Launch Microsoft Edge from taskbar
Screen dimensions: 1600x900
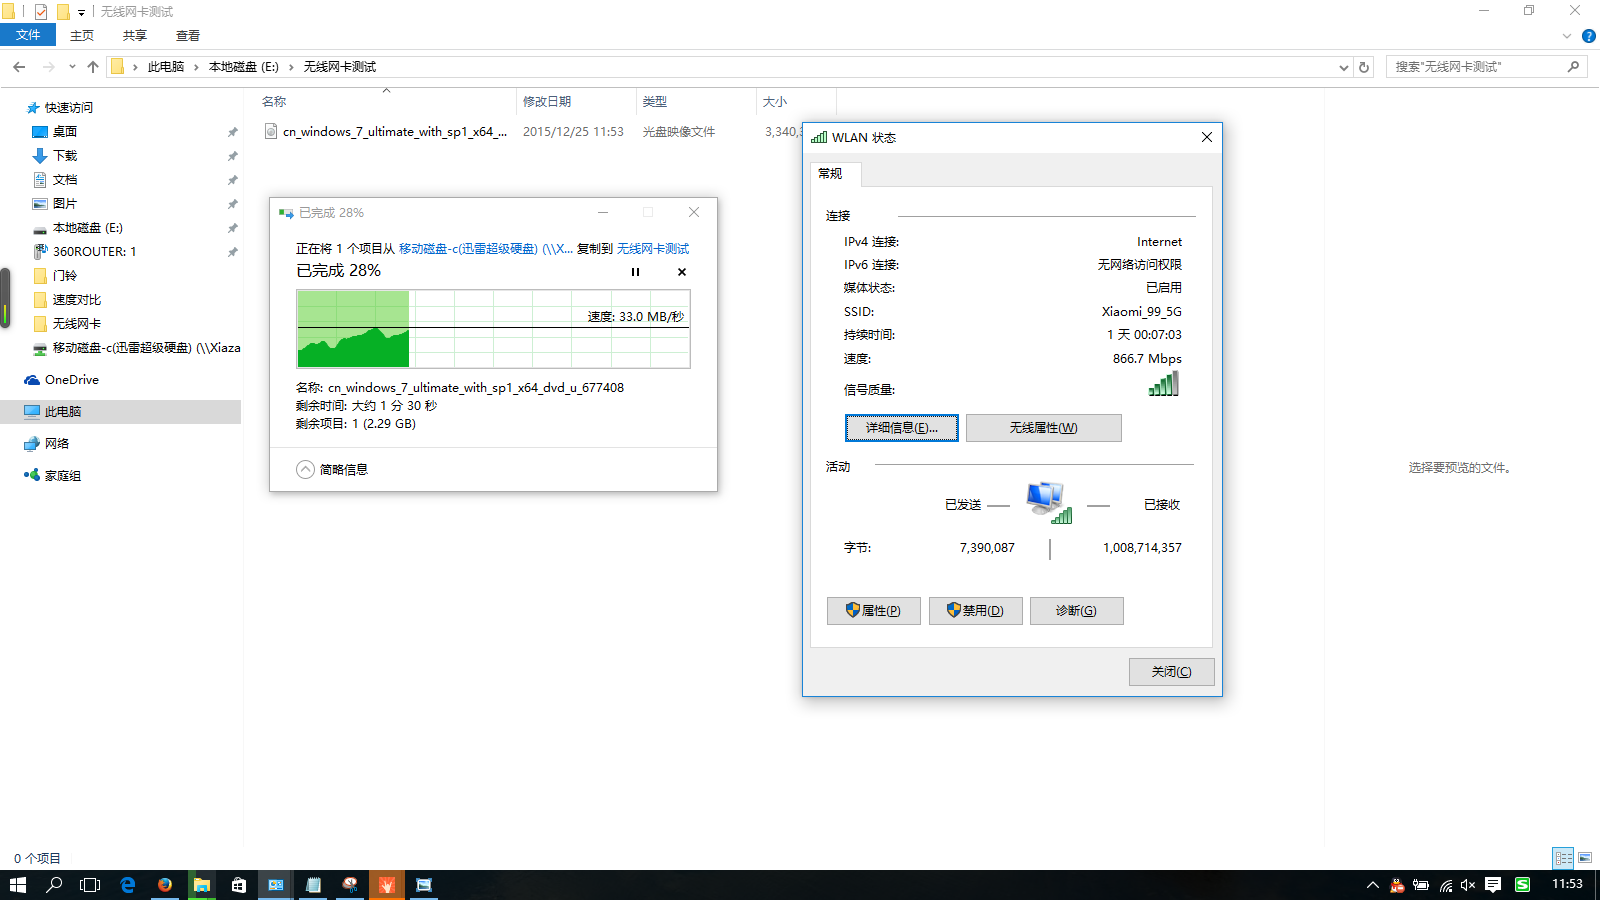pyautogui.click(x=128, y=885)
